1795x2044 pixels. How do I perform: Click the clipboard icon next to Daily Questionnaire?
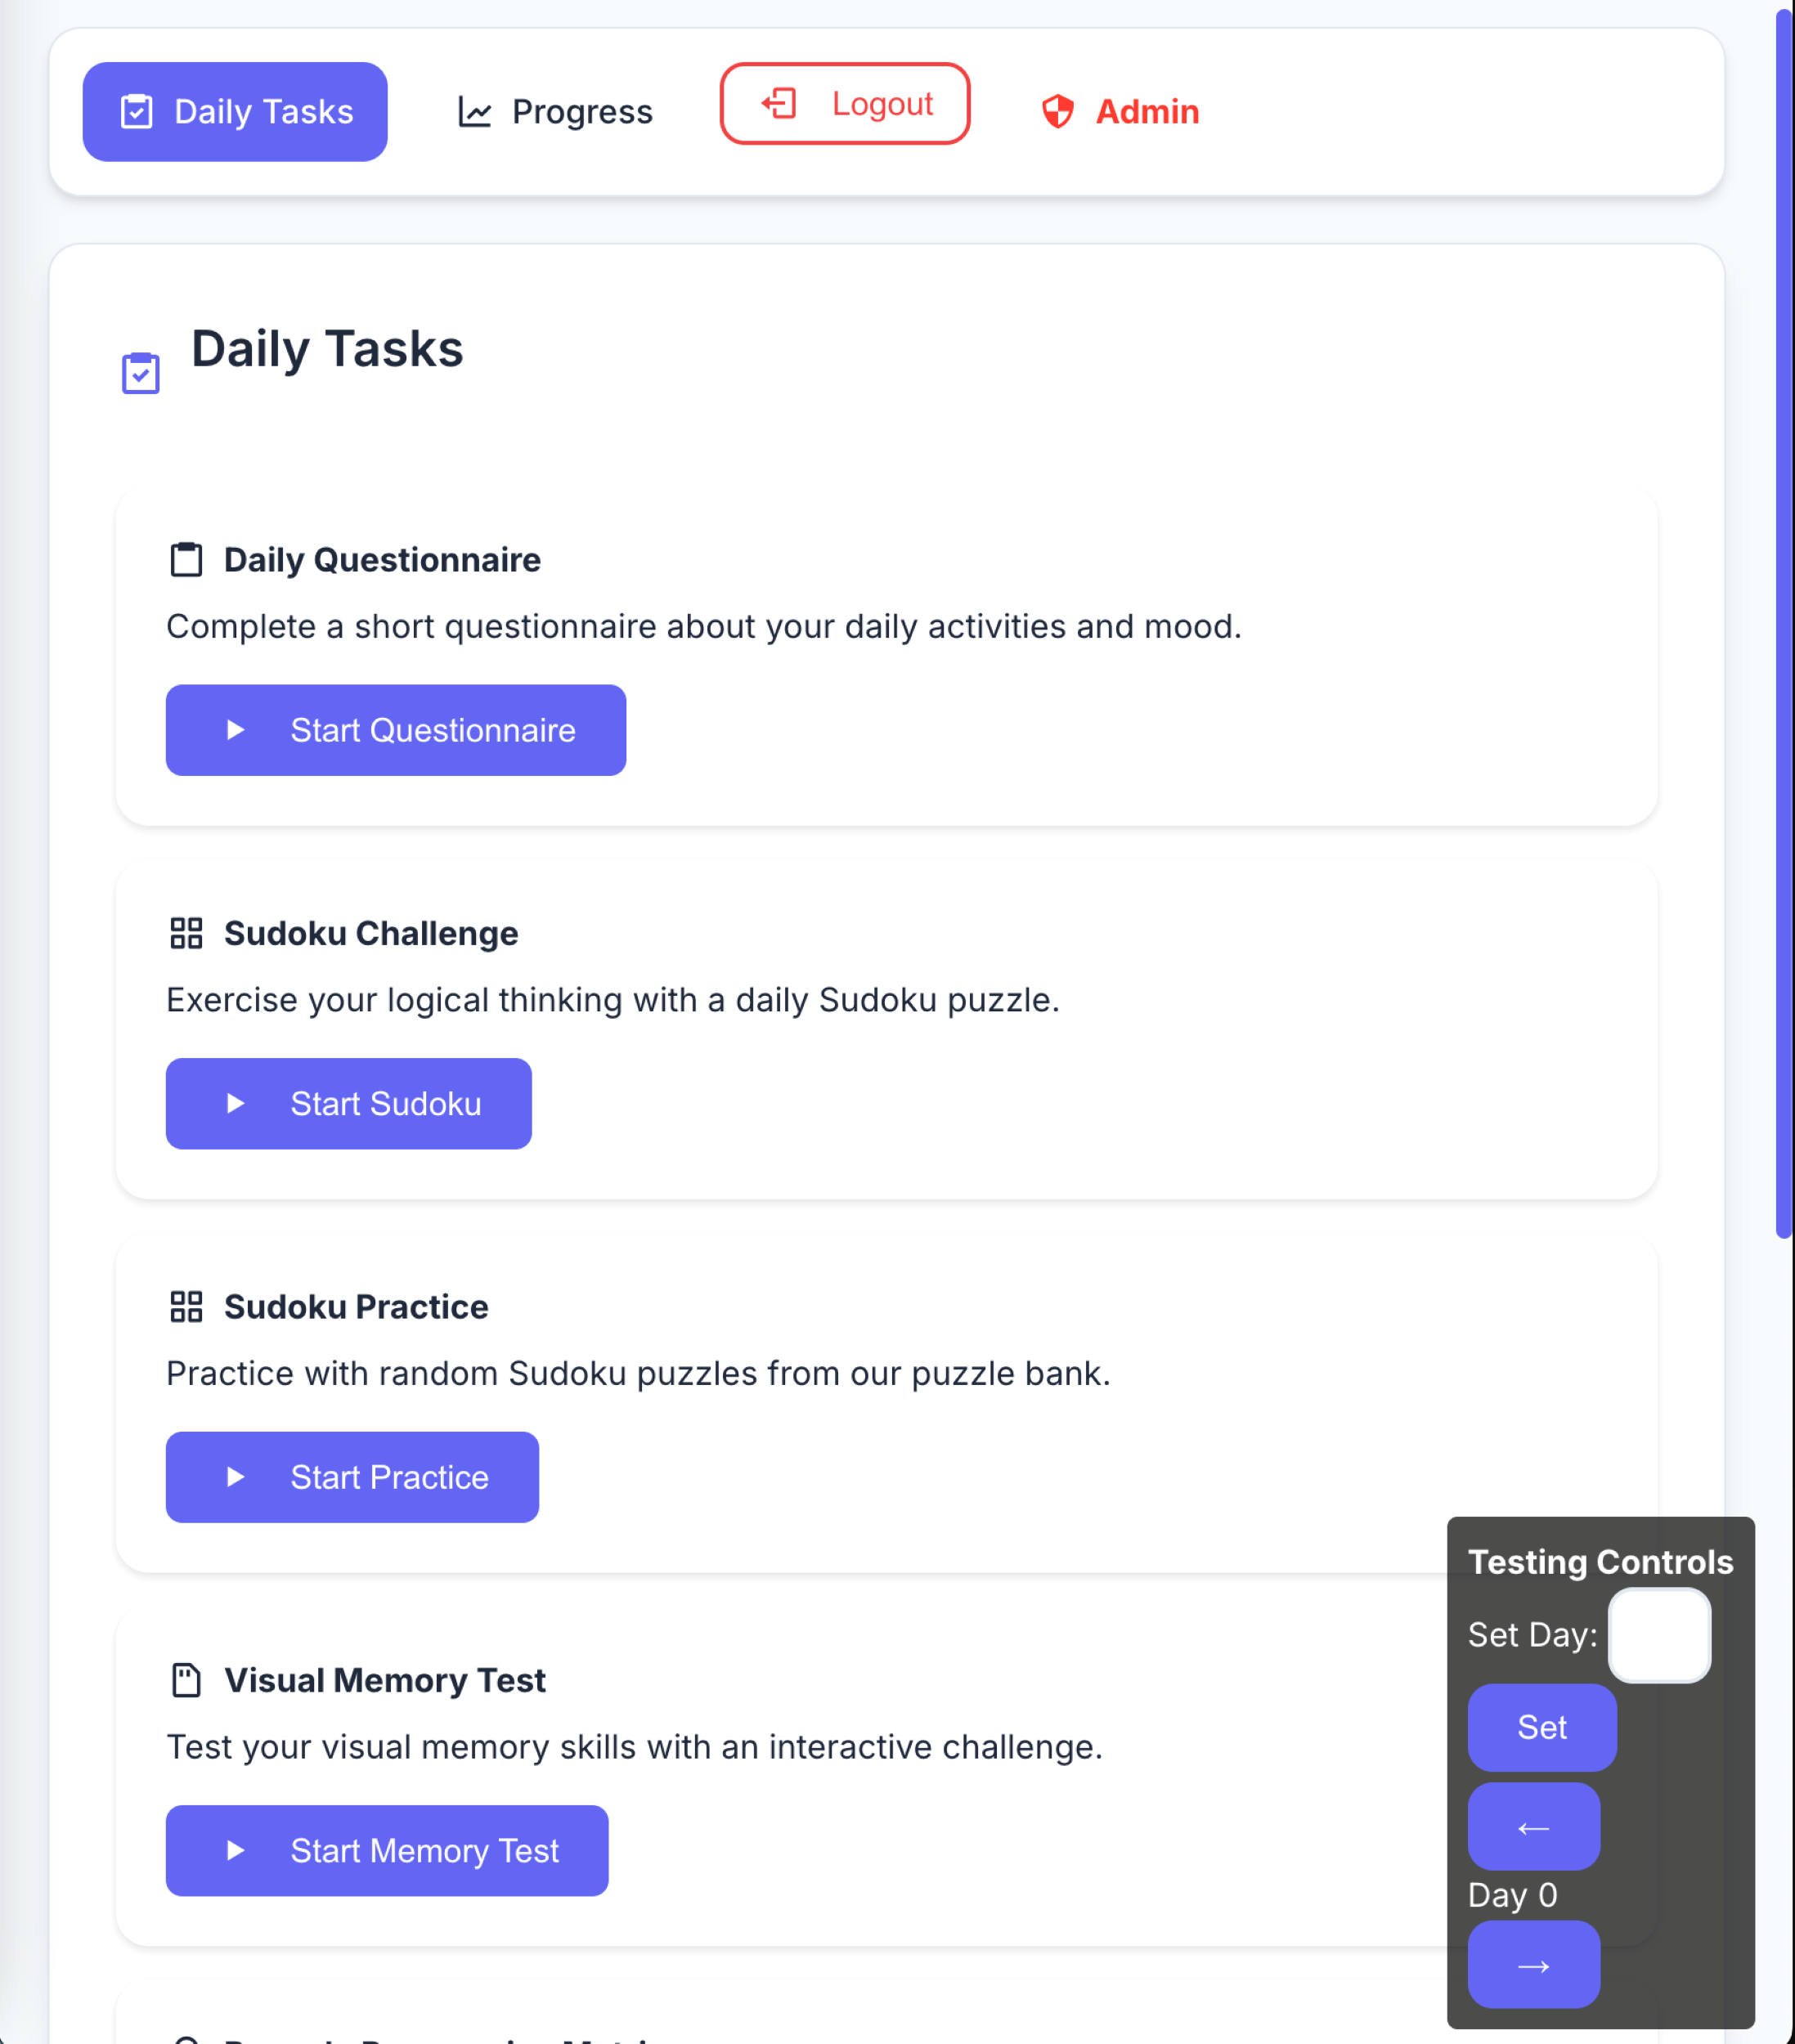tap(186, 559)
